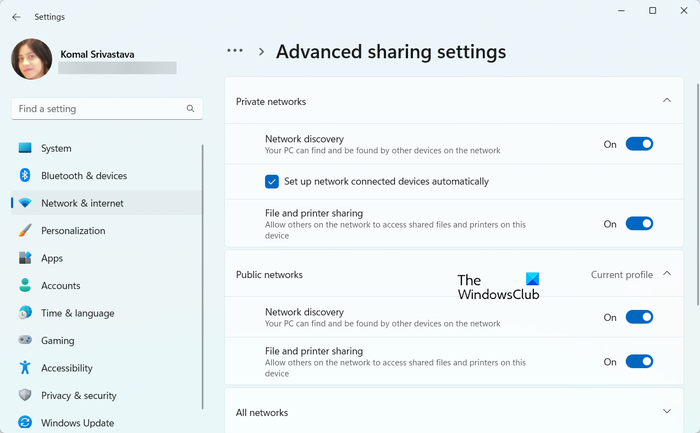Viewport: 700px width, 433px height.
Task: Collapse the Private networks section
Action: click(x=667, y=101)
